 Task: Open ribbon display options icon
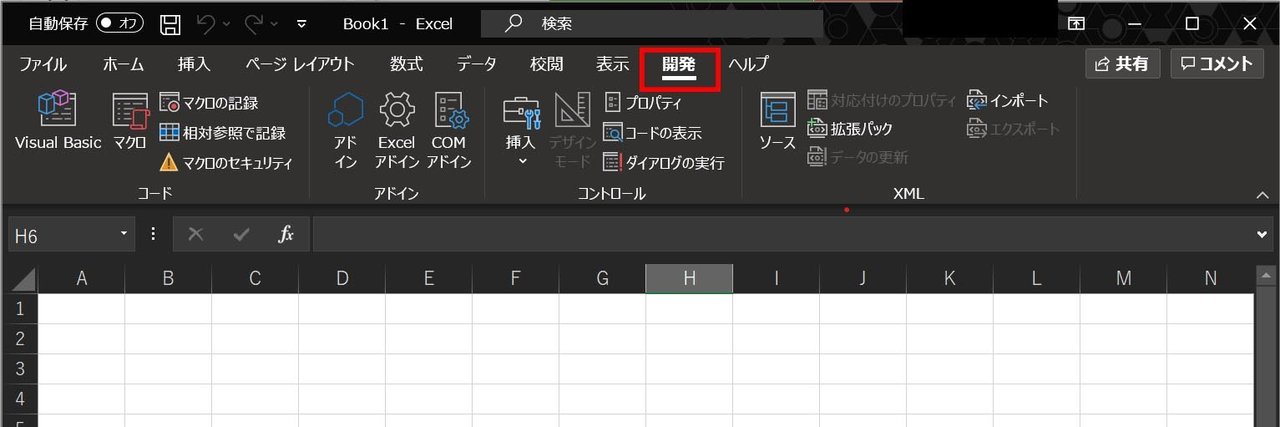[1076, 23]
